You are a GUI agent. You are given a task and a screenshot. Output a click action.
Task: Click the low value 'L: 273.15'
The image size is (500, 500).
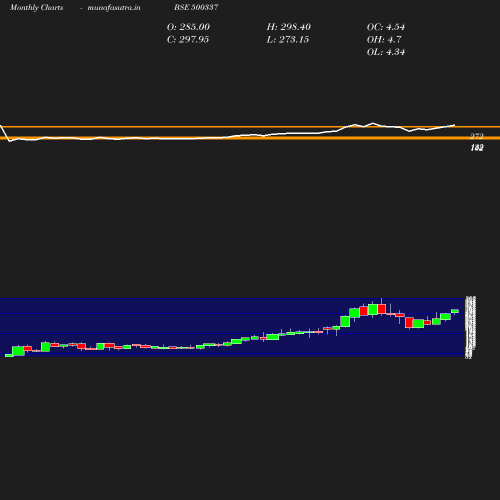[x=288, y=40]
